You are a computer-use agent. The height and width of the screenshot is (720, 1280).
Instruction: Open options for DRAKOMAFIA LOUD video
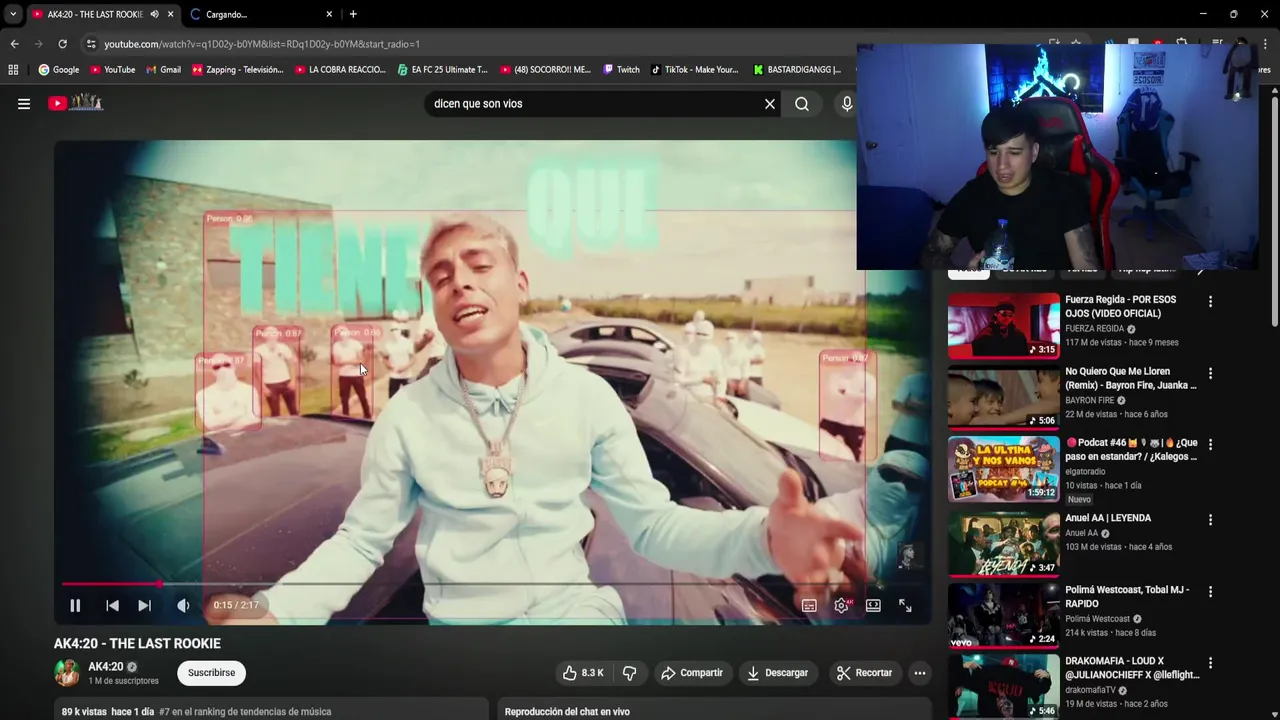[1210, 663]
